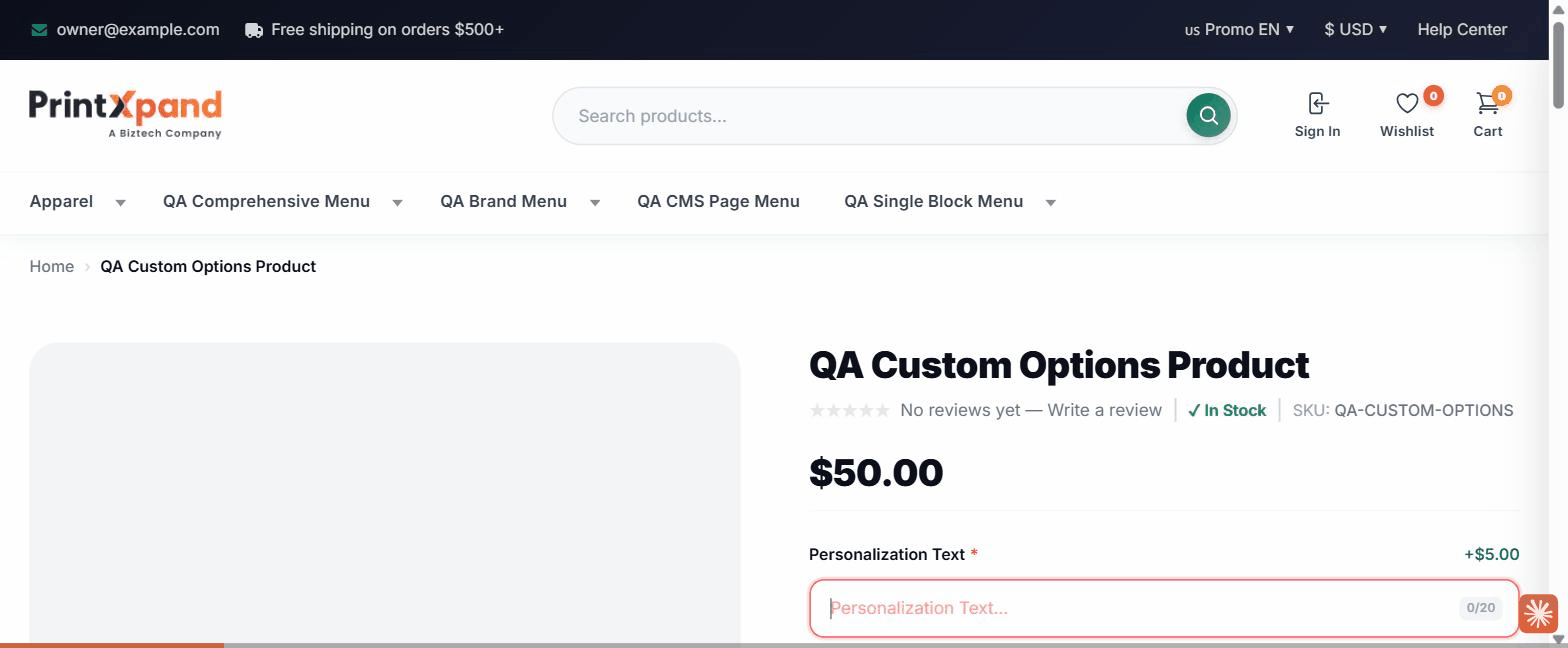Click the orange starburst assistant icon
Screen dimensions: 1568x648
point(1538,613)
